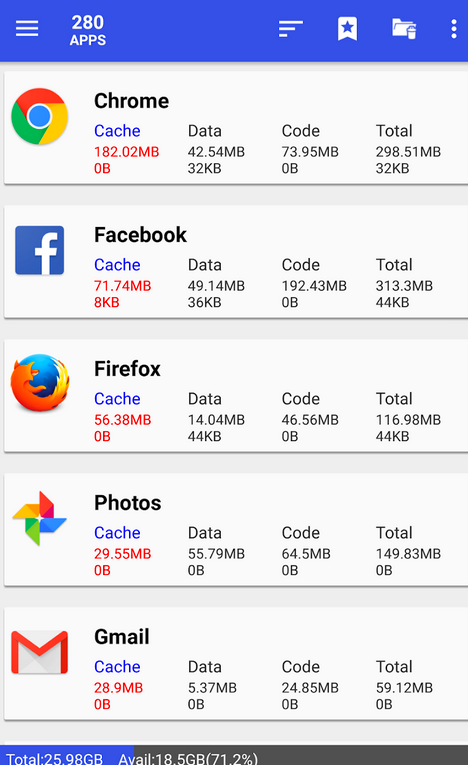Open the three-dot overflow menu
468x765 pixels.
point(454,29)
